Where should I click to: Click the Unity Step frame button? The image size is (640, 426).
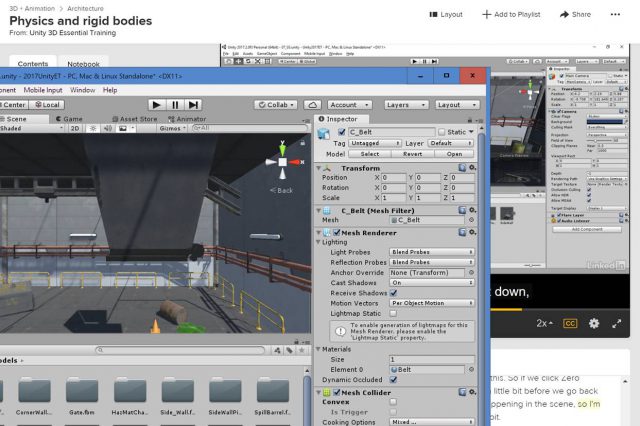tap(193, 105)
